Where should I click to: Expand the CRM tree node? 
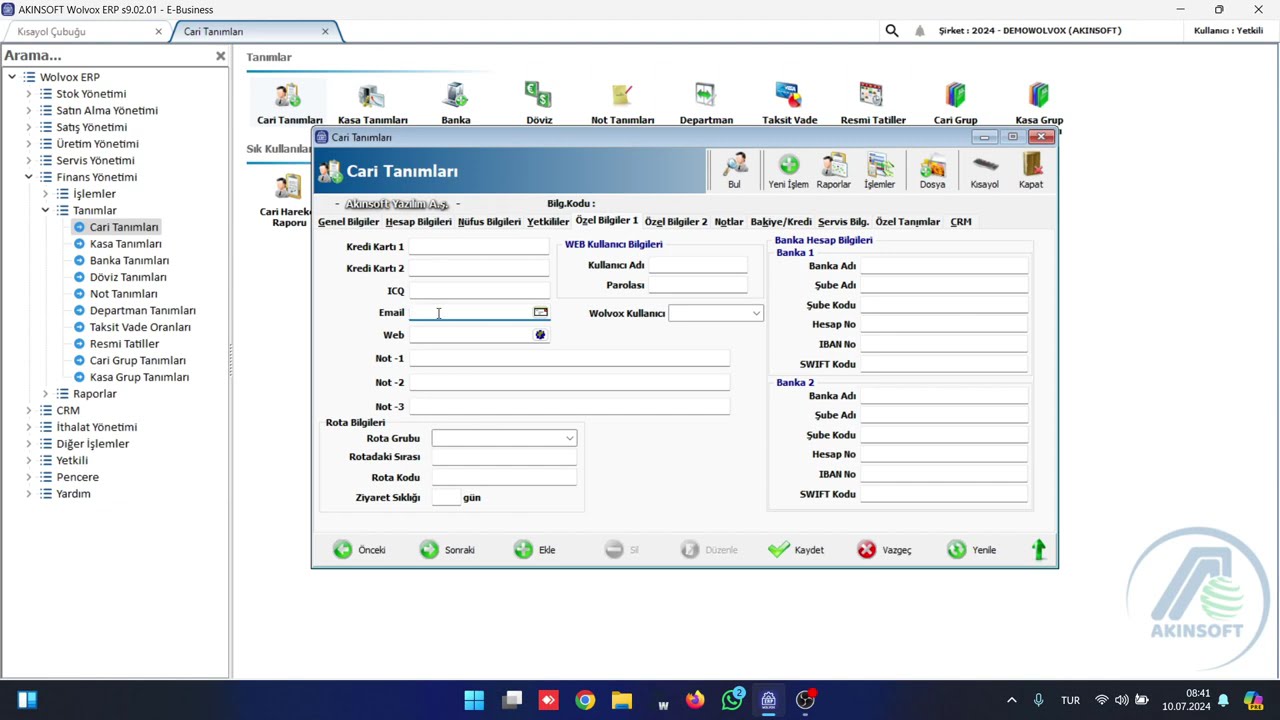pos(28,410)
